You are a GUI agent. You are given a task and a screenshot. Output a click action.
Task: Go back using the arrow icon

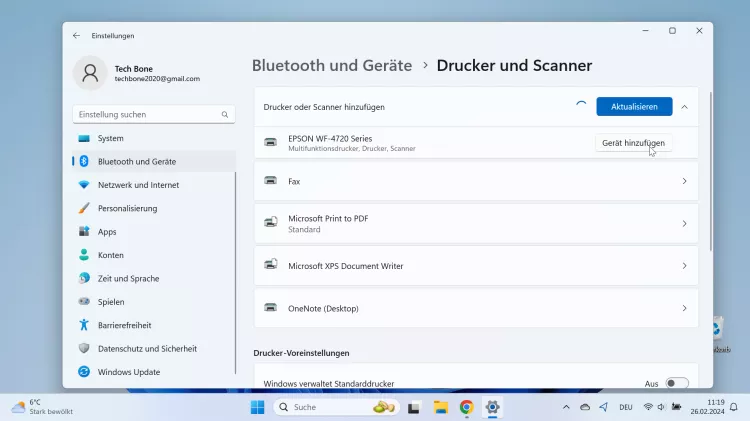click(x=77, y=35)
